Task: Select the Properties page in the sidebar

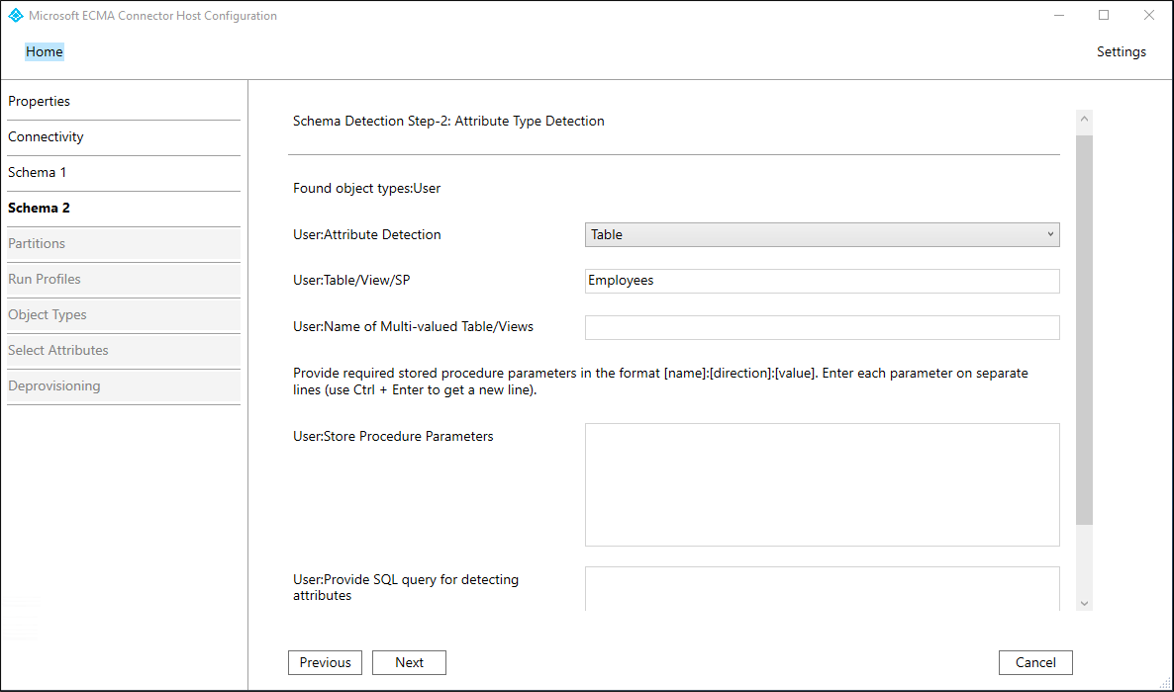Action: (x=39, y=101)
